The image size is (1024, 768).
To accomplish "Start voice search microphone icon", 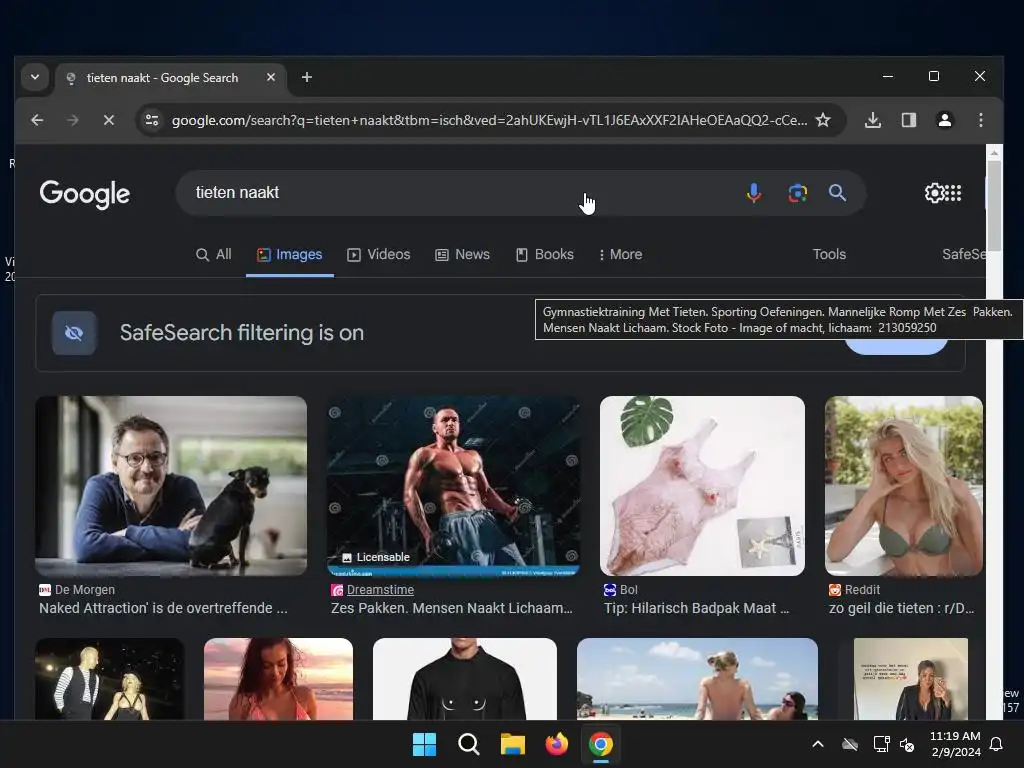I will point(754,193).
